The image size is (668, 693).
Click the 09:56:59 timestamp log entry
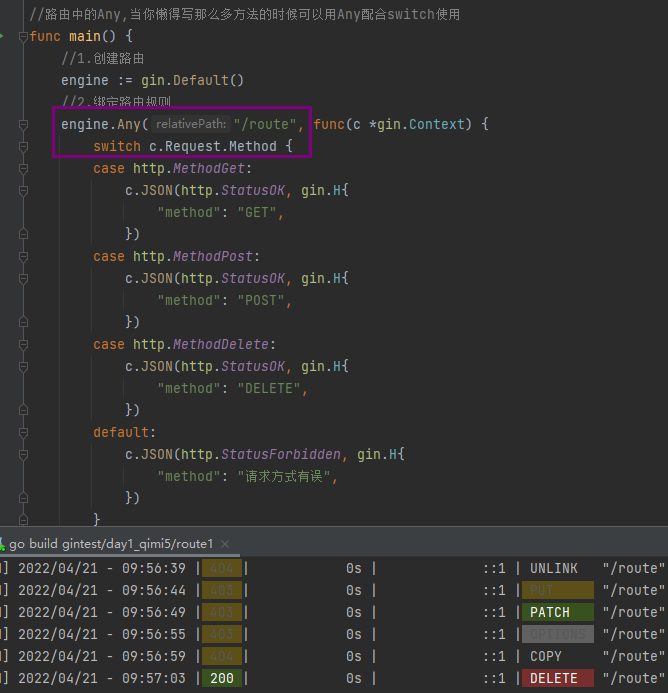153,656
